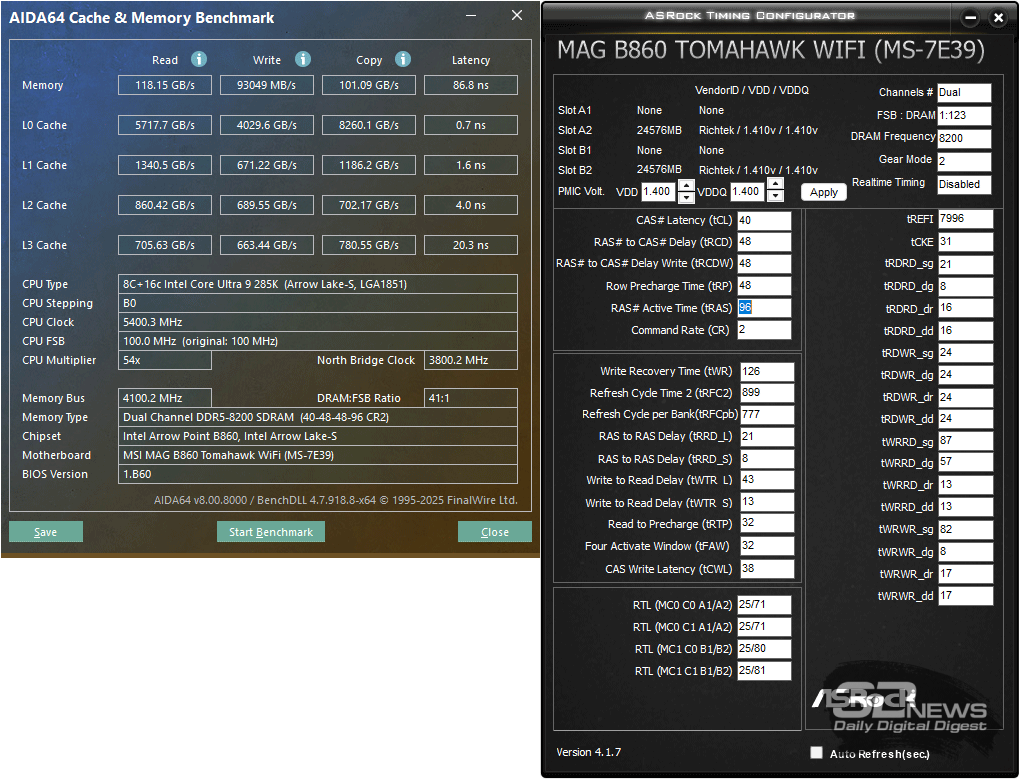Image resolution: width=1019 pixels, height=779 pixels.
Task: Click RTL MC1 C1 B1/B2 field
Action: tap(764, 670)
